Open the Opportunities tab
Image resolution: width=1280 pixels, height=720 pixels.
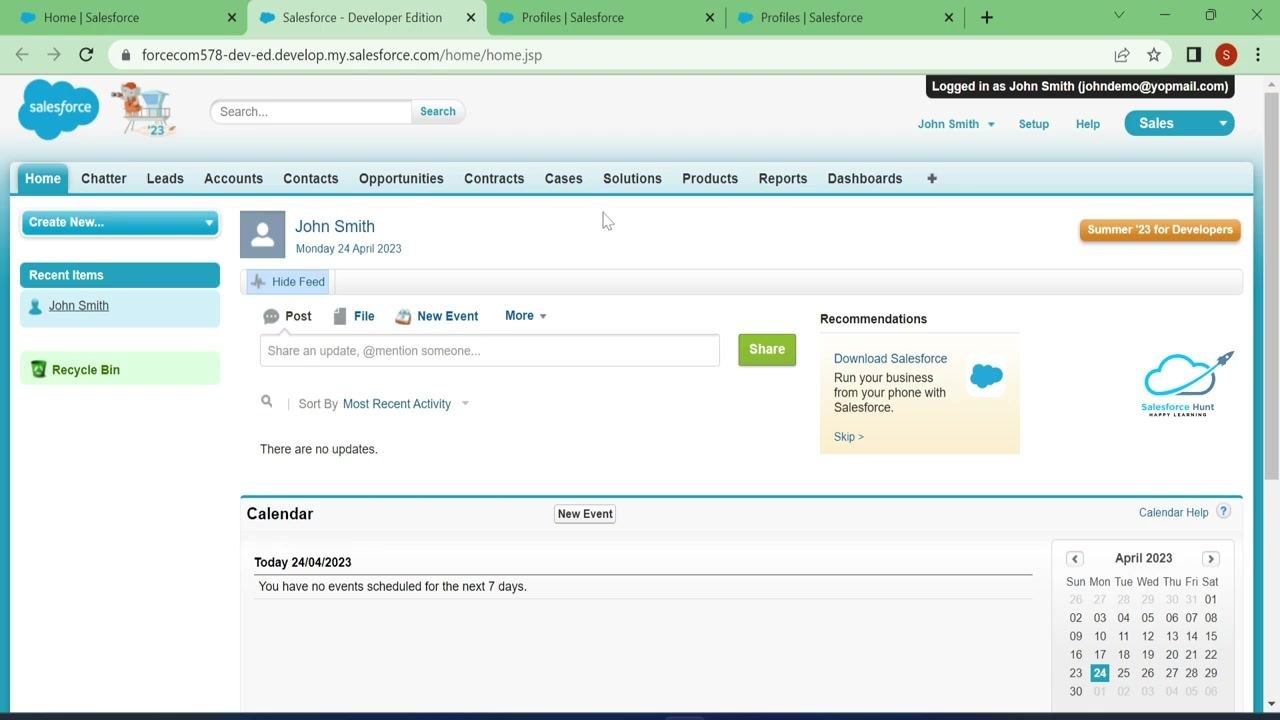click(401, 178)
